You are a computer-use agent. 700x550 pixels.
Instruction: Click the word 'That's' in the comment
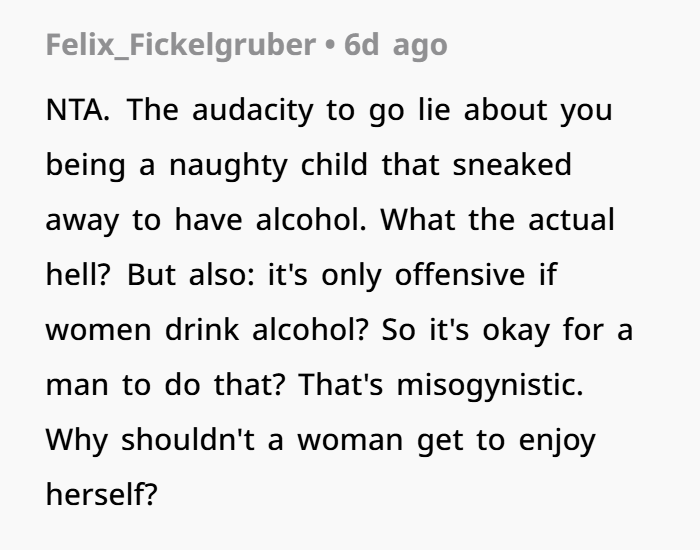pos(341,384)
